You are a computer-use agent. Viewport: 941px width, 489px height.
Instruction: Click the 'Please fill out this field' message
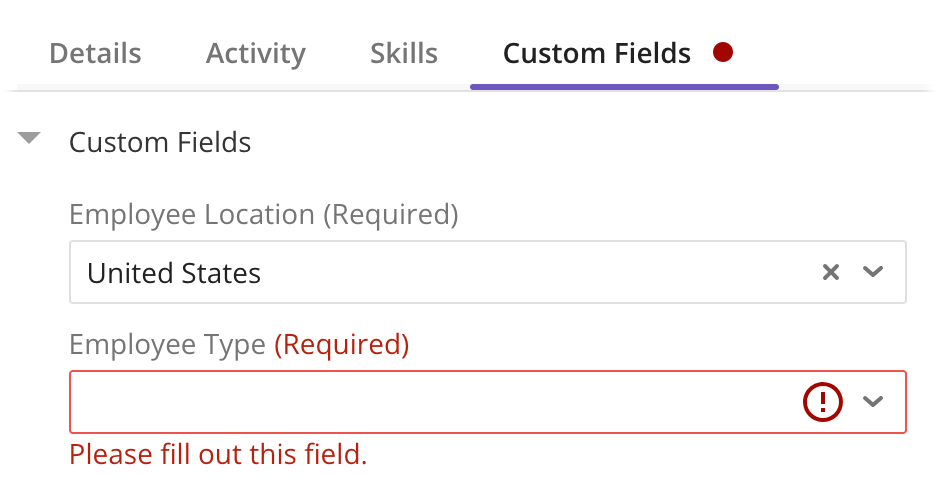click(x=218, y=455)
